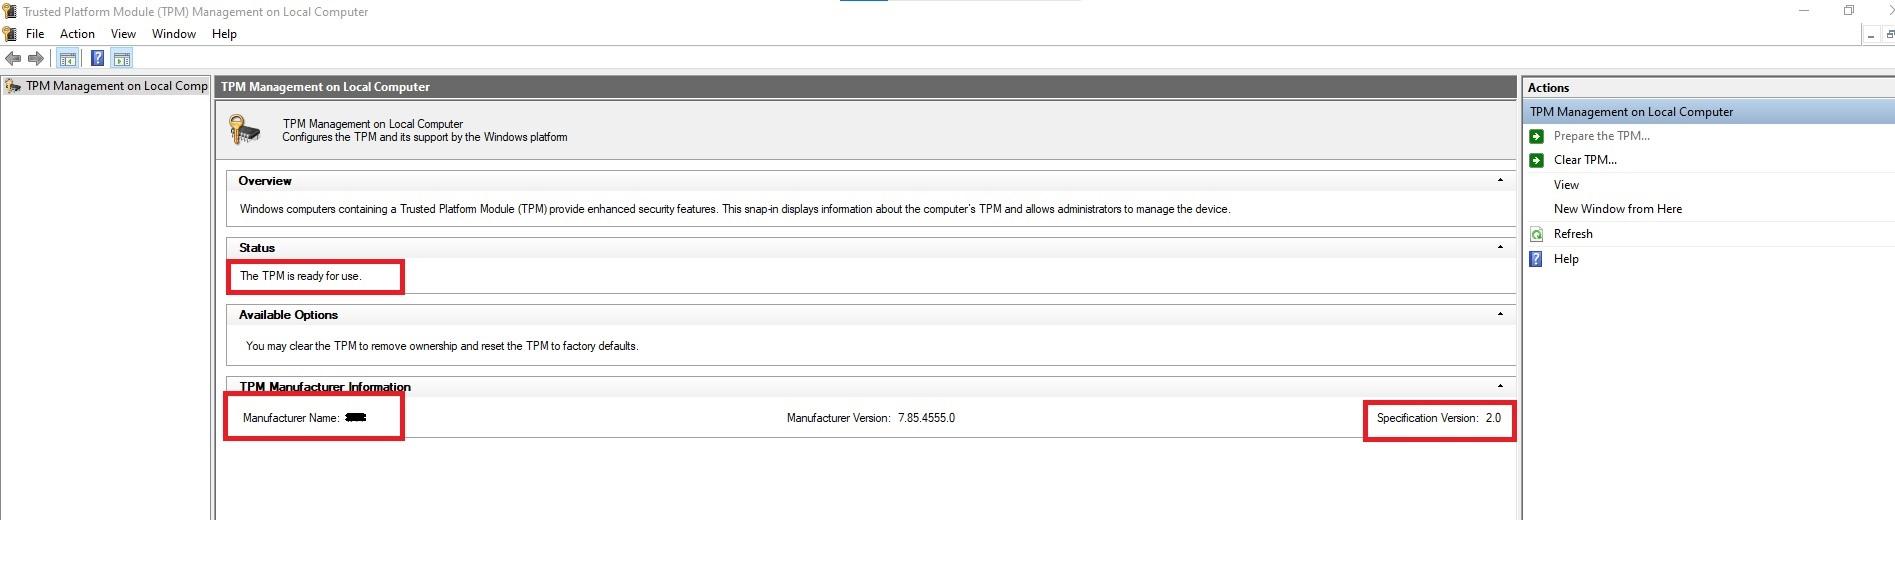Restore down the inner console child window

pyautogui.click(x=1890, y=35)
